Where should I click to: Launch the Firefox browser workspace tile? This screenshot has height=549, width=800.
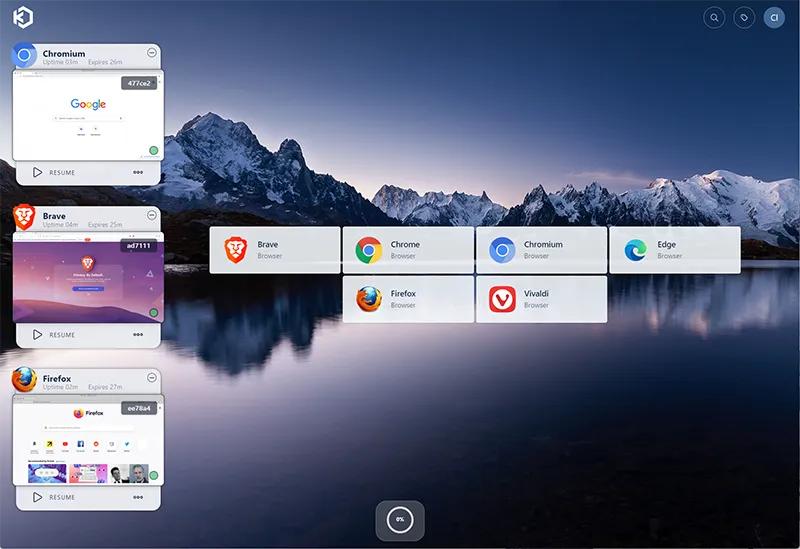(x=408, y=299)
